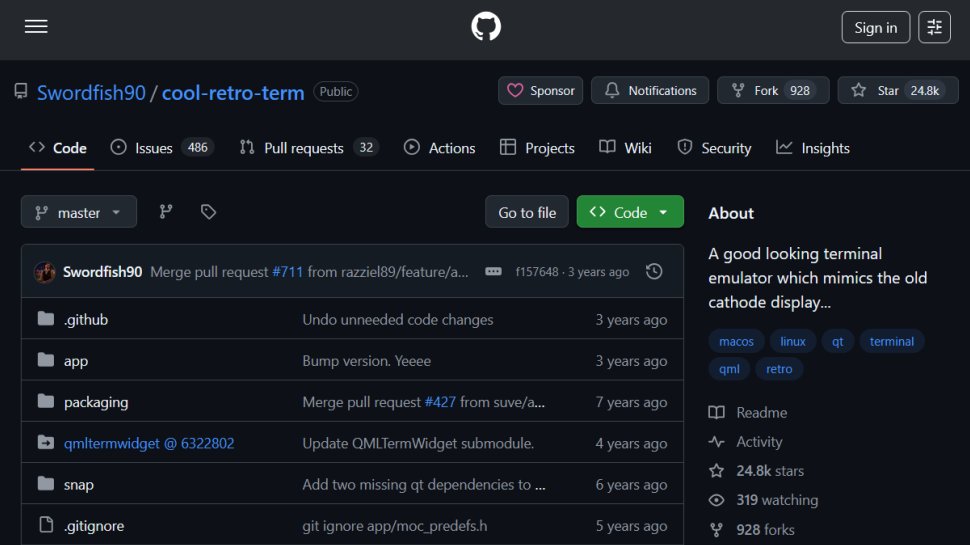Select the macos topic tag
This screenshot has width=970, height=545.
[x=736, y=341]
